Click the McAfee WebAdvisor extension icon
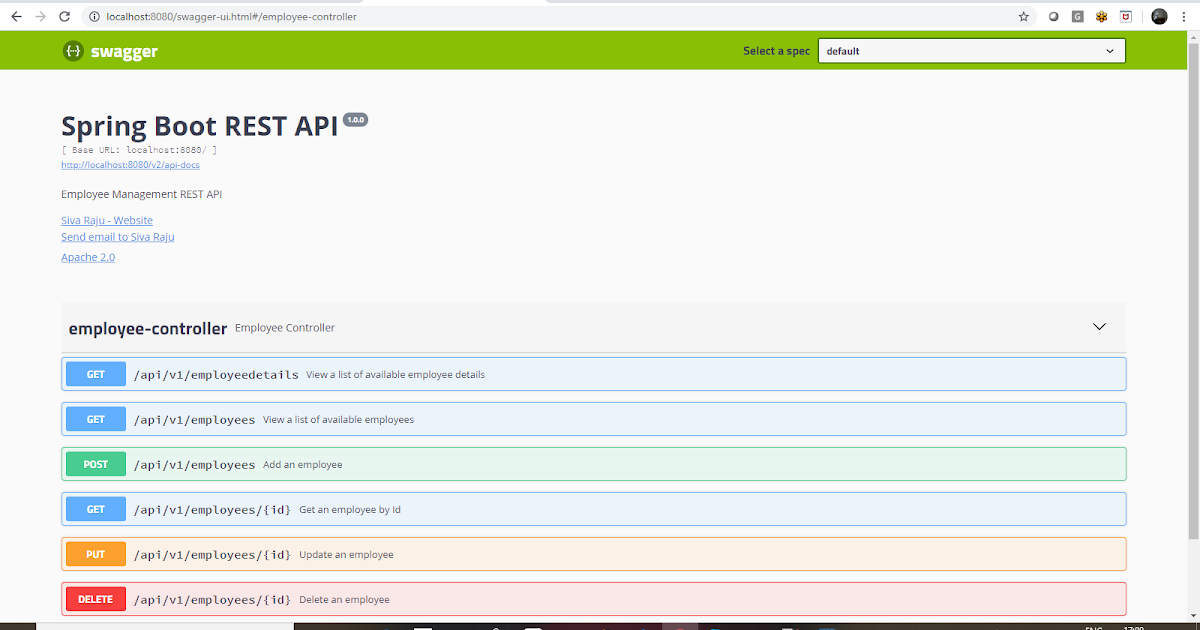 point(1126,16)
